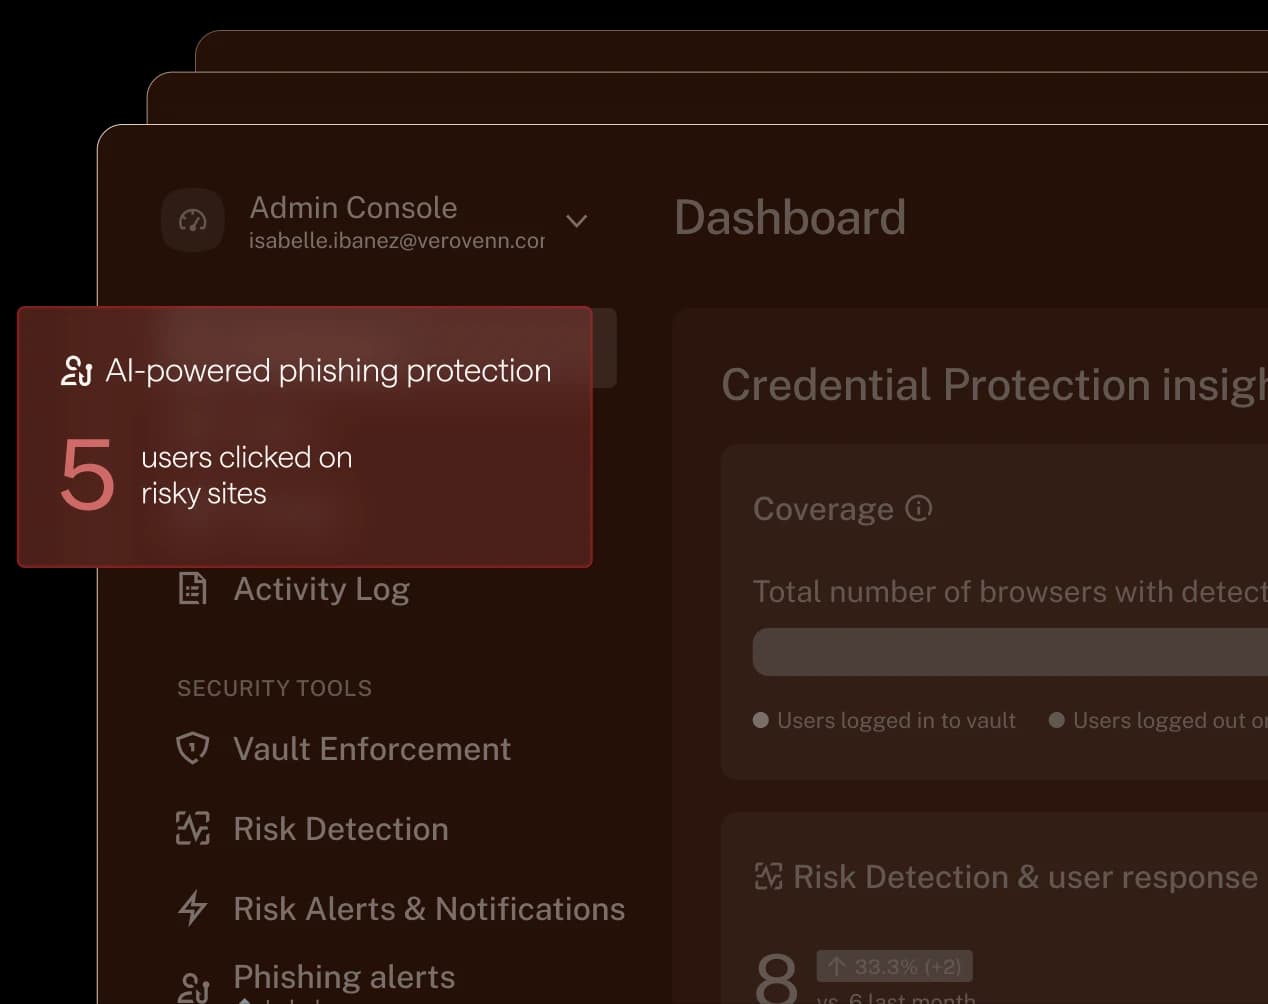This screenshot has height=1004, width=1268.
Task: Click the Users logged out legend entry
Action: 1158,720
